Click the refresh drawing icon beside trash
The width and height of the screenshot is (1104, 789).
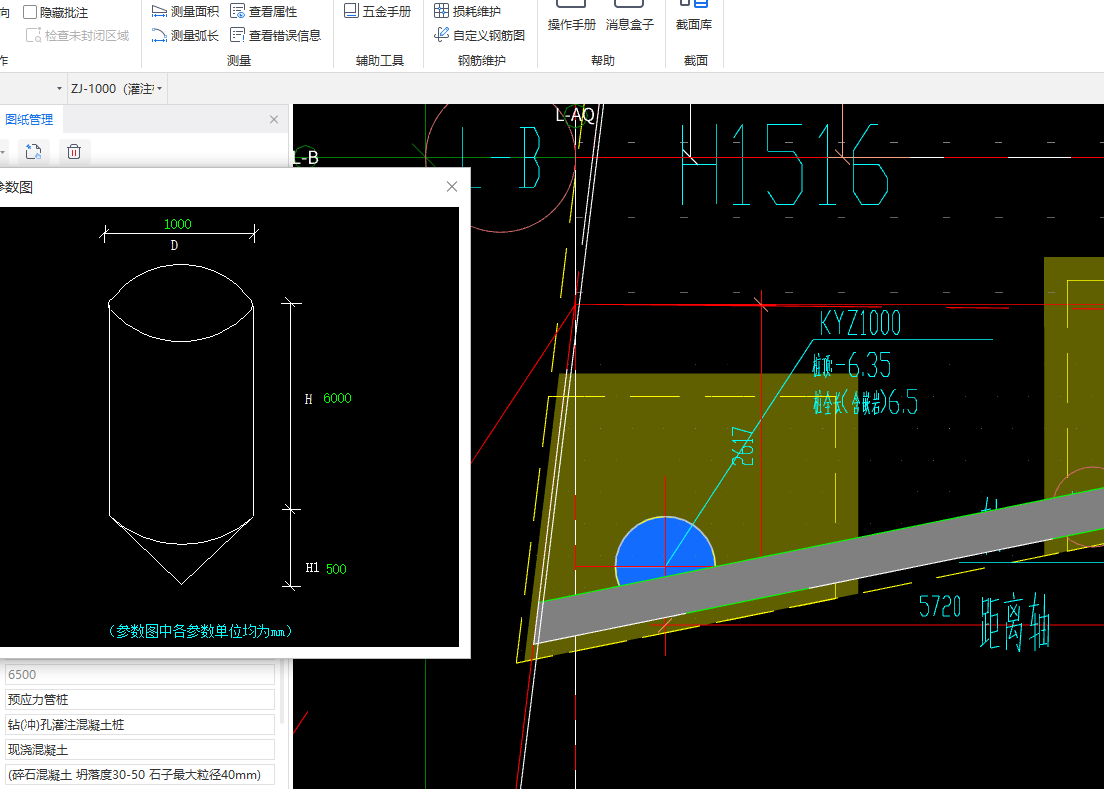pos(33,151)
